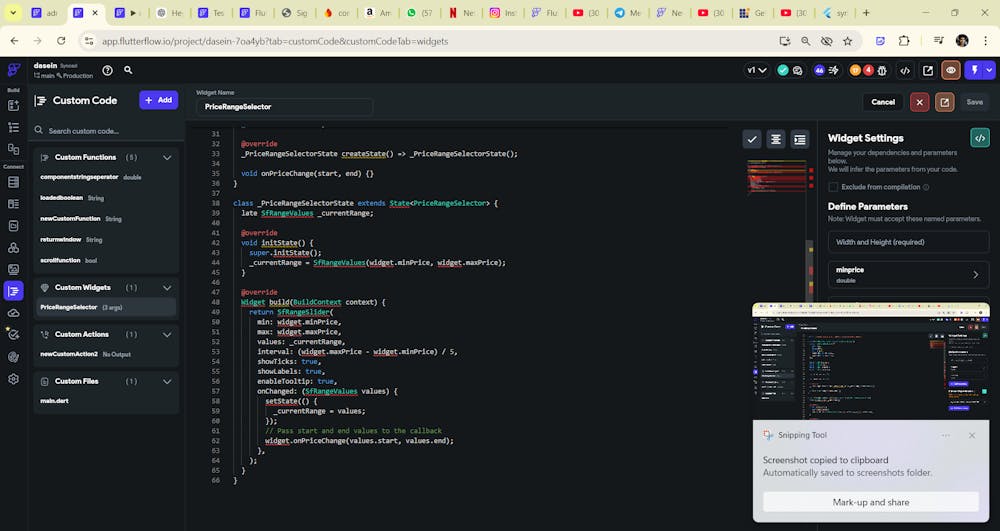The width and height of the screenshot is (1000, 531).
Task: Open the Help question mark icon
Action: 108,70
